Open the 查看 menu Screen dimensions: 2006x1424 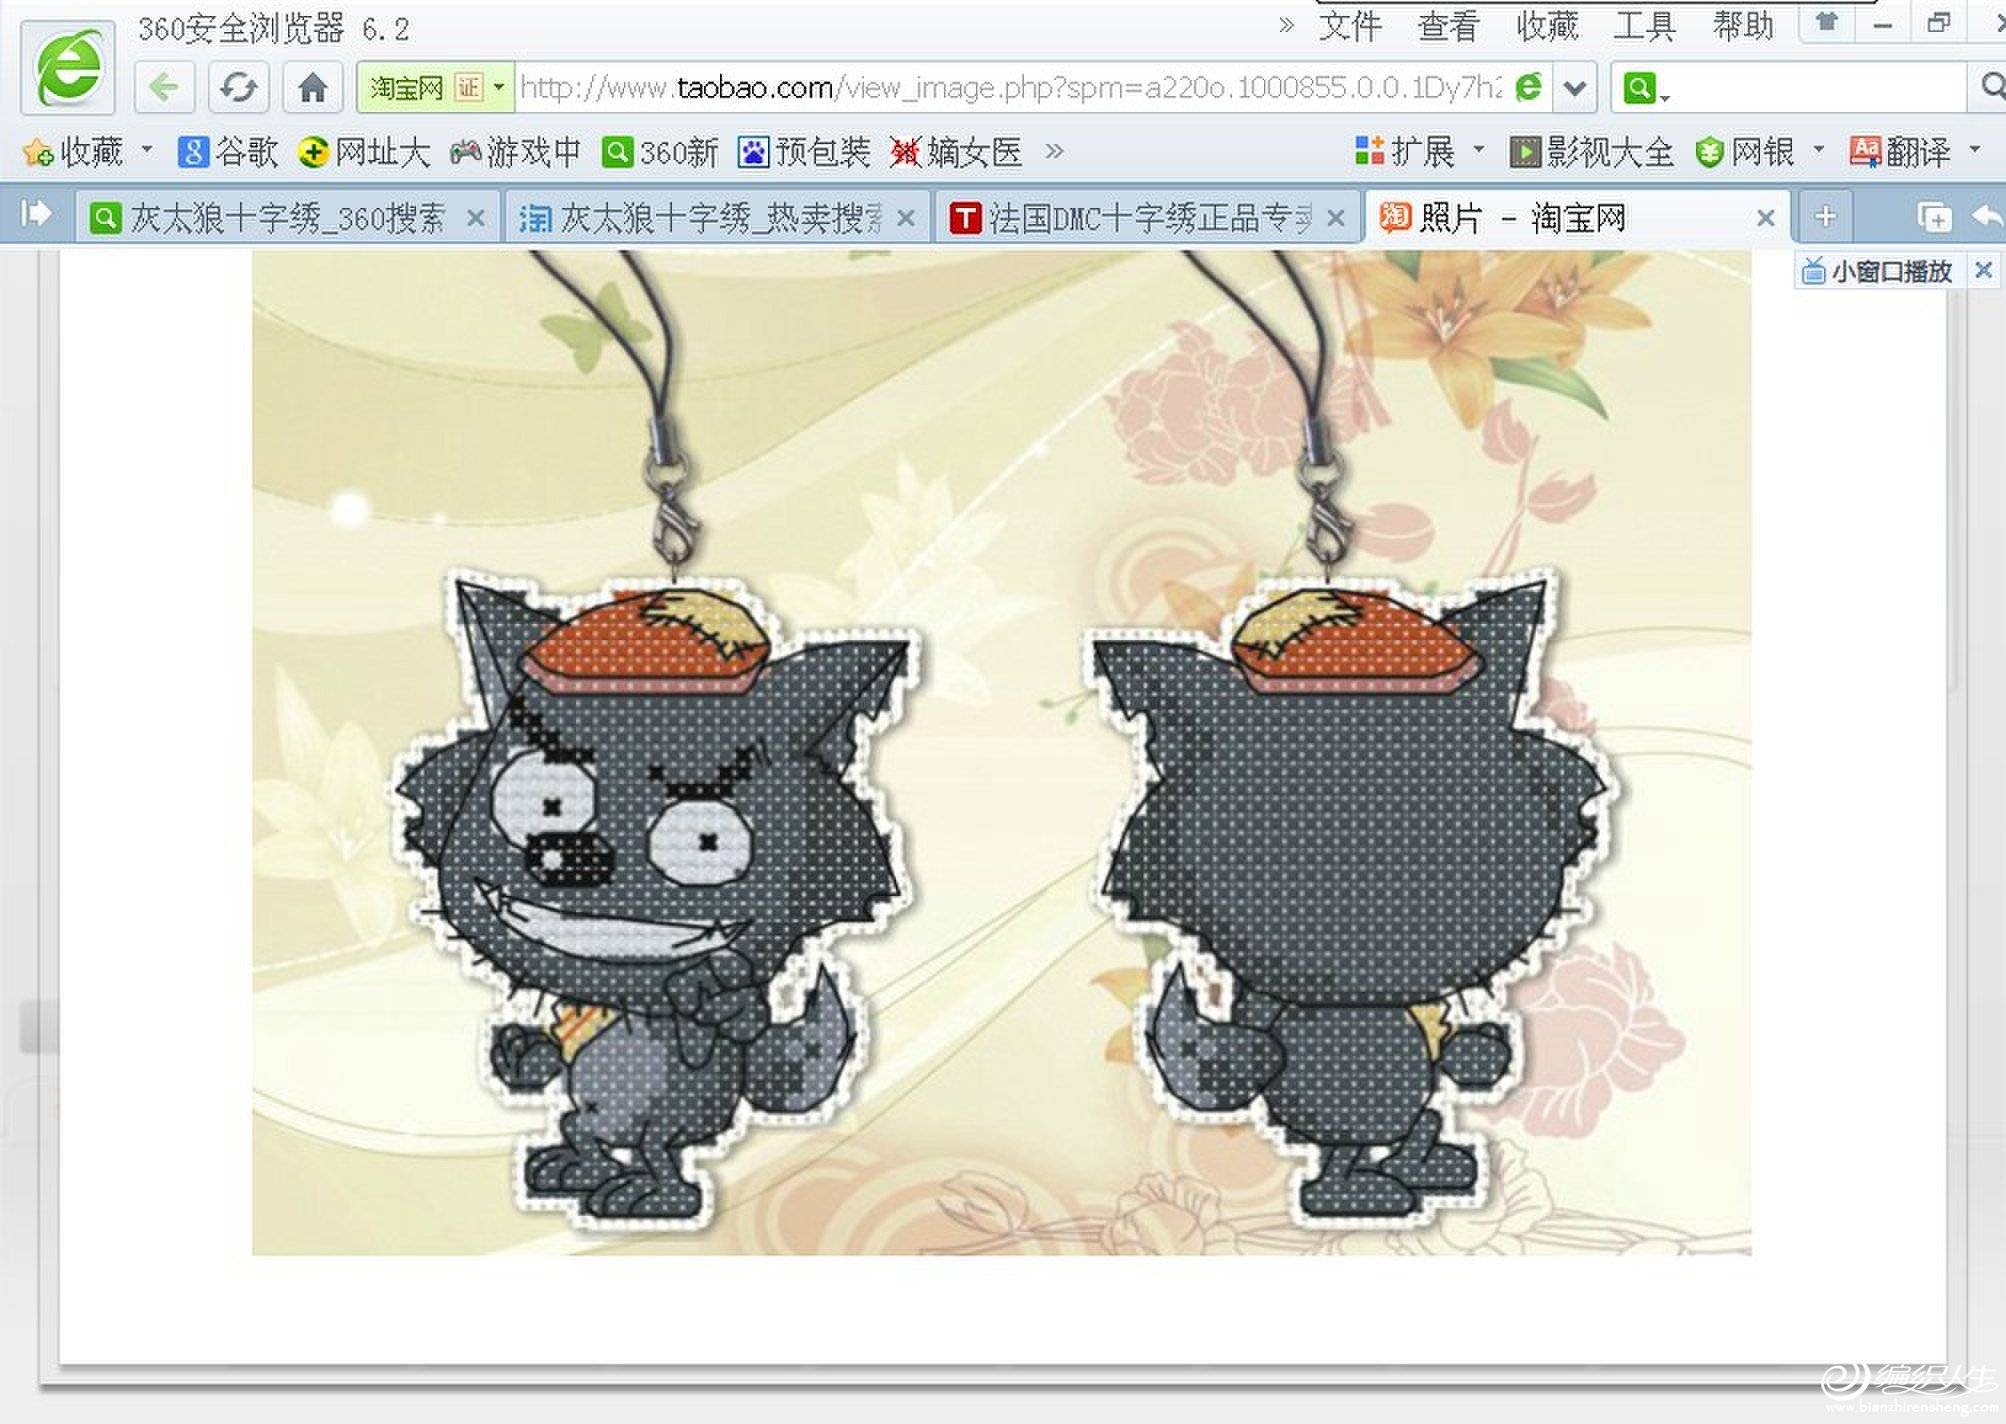pyautogui.click(x=1448, y=26)
